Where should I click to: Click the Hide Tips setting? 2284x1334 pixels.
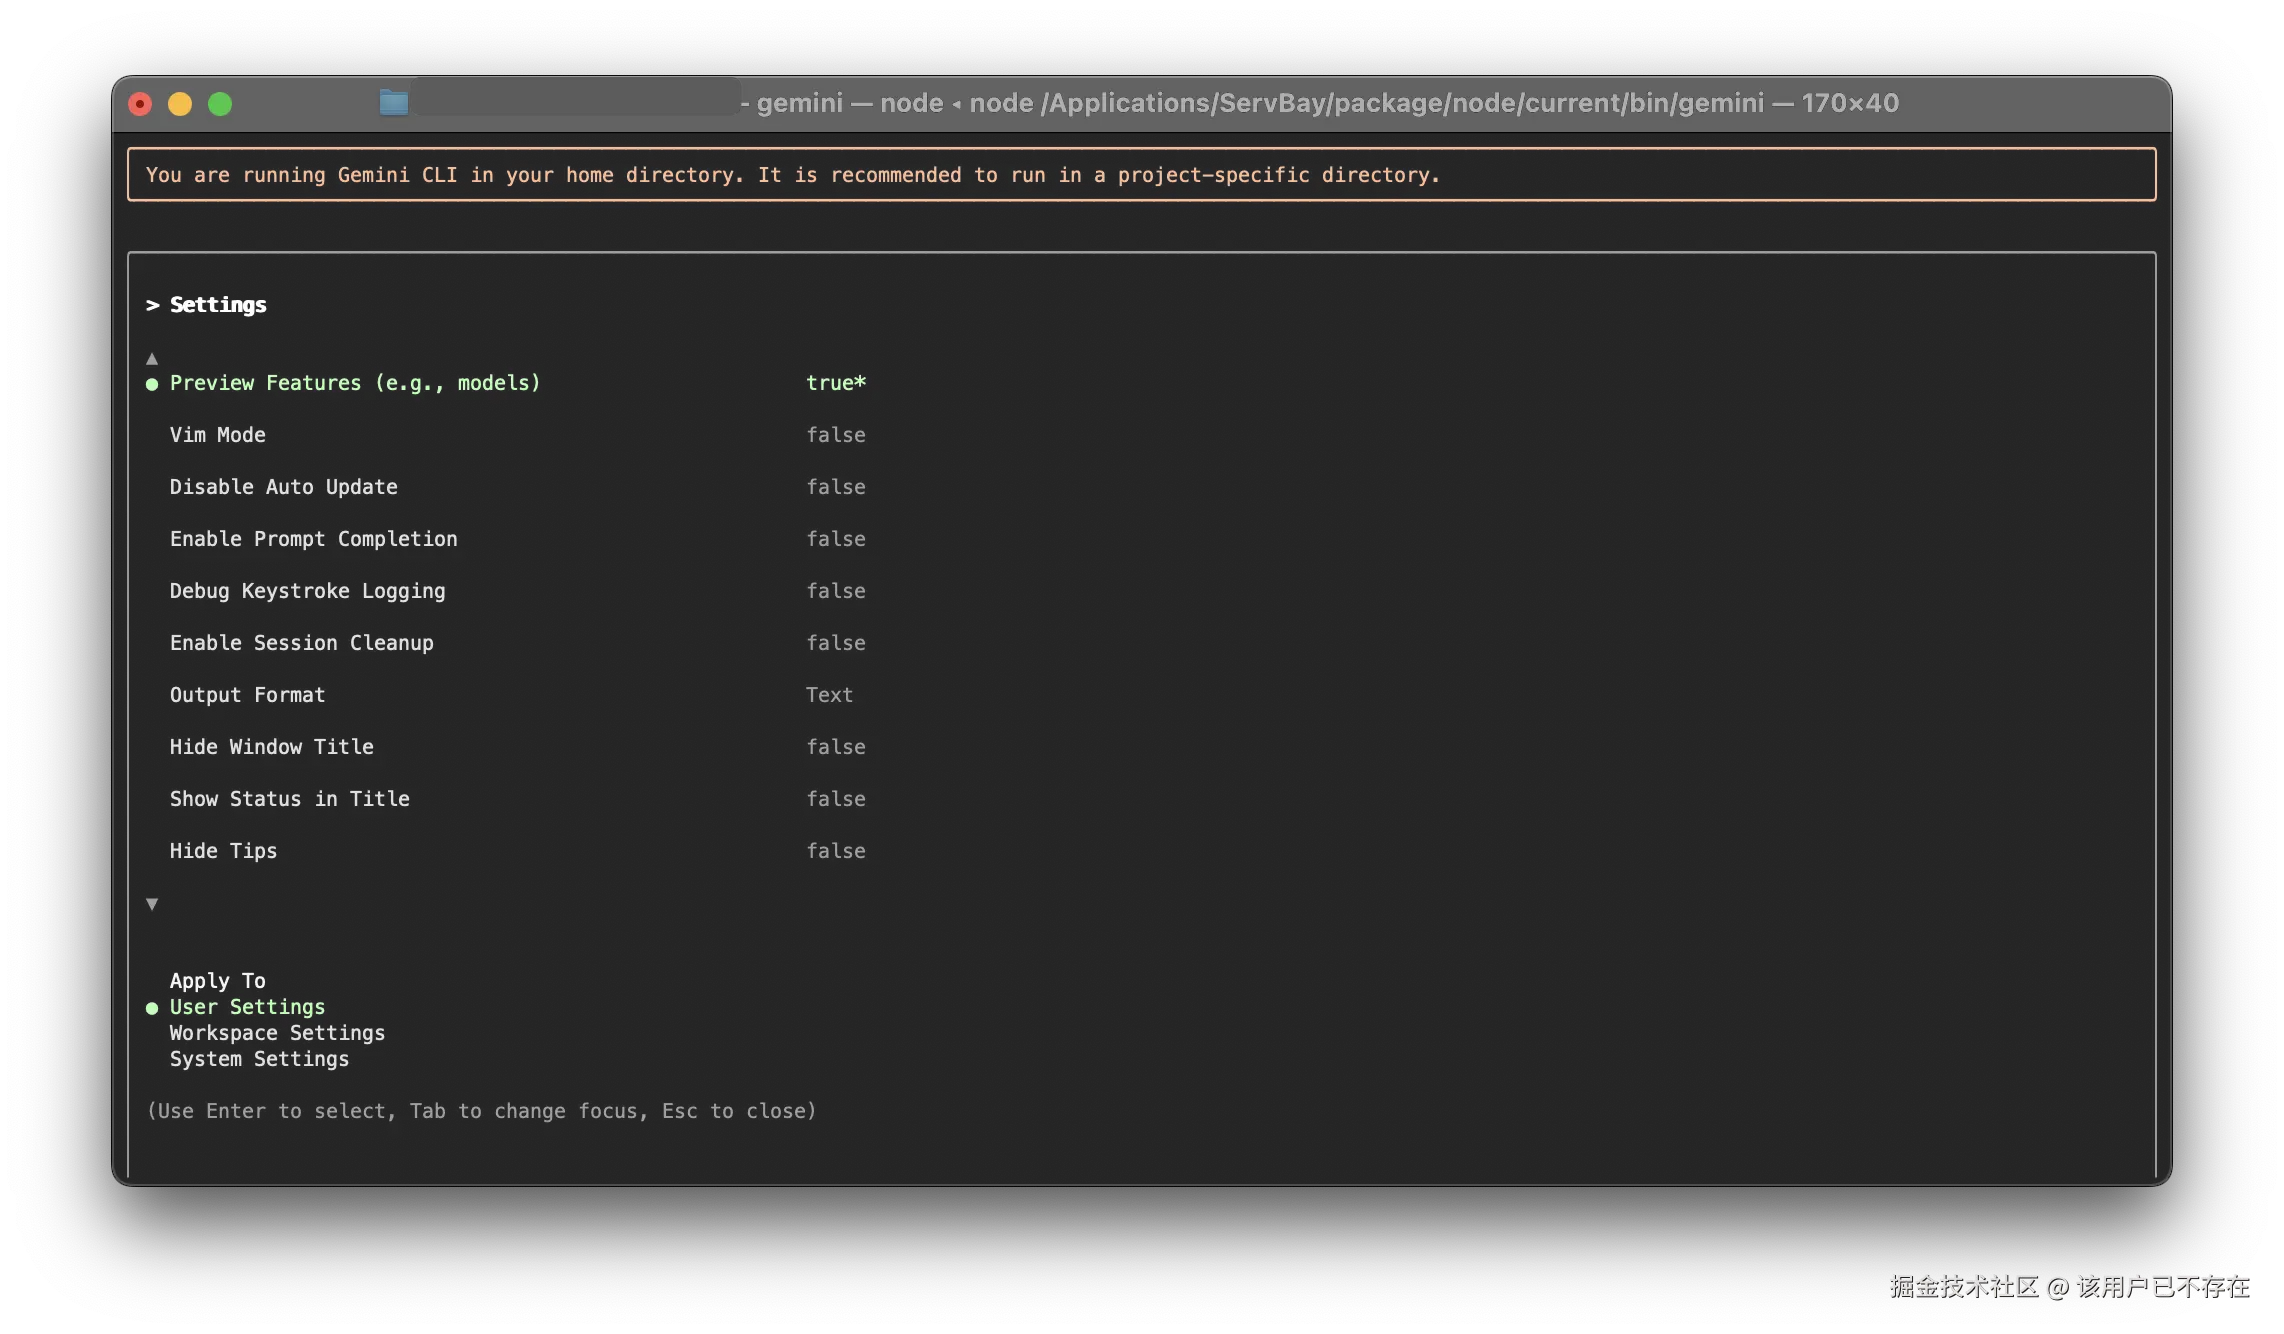coord(223,851)
